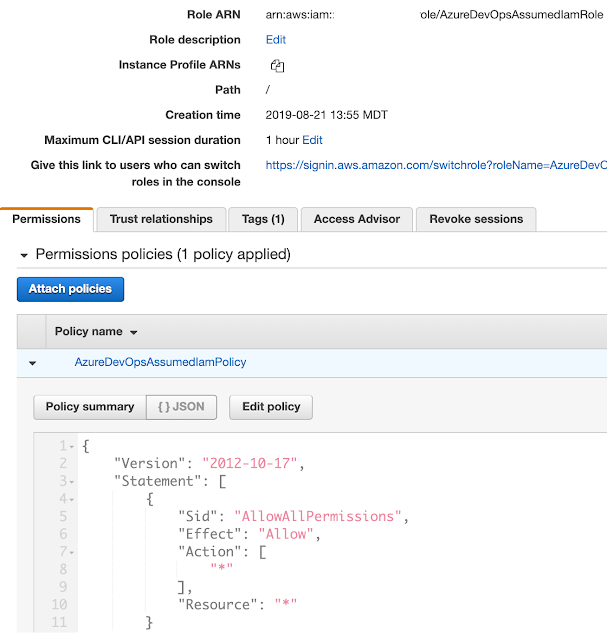Sort by Policy name column

[x=96, y=331]
